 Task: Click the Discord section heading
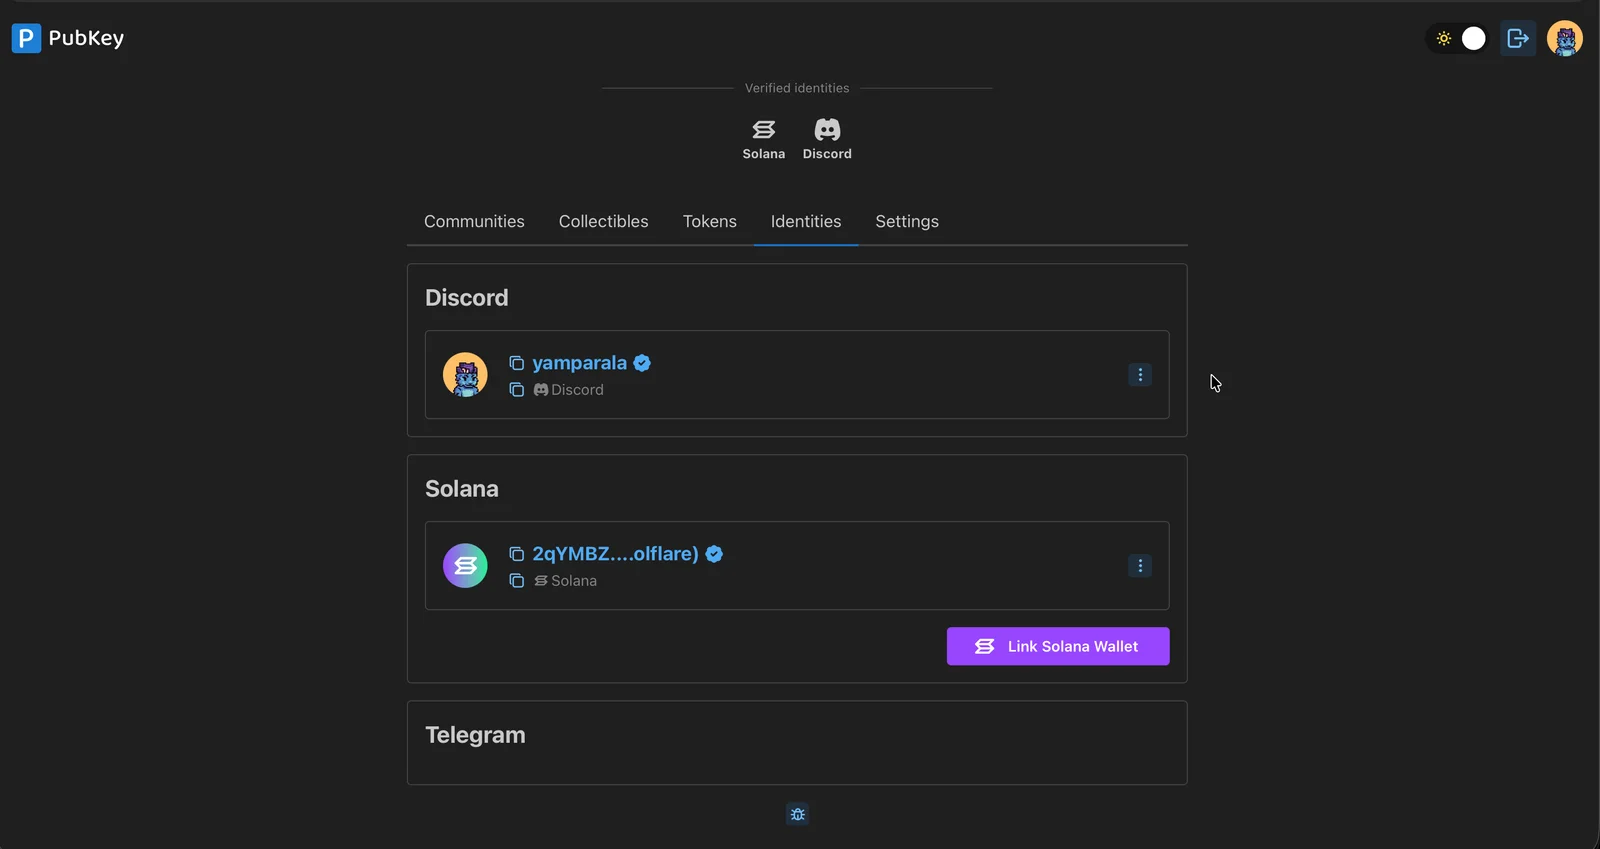point(466,298)
